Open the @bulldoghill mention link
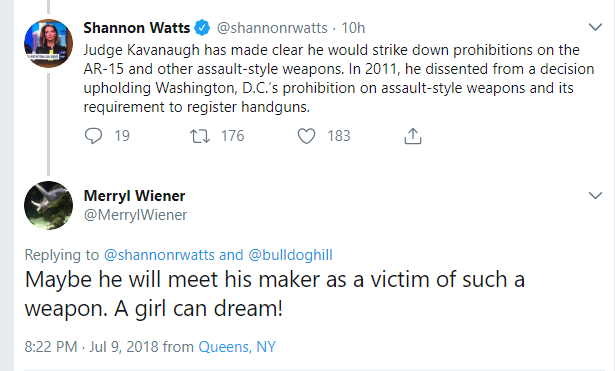Screen dimensions: 615x371 pos(290,255)
